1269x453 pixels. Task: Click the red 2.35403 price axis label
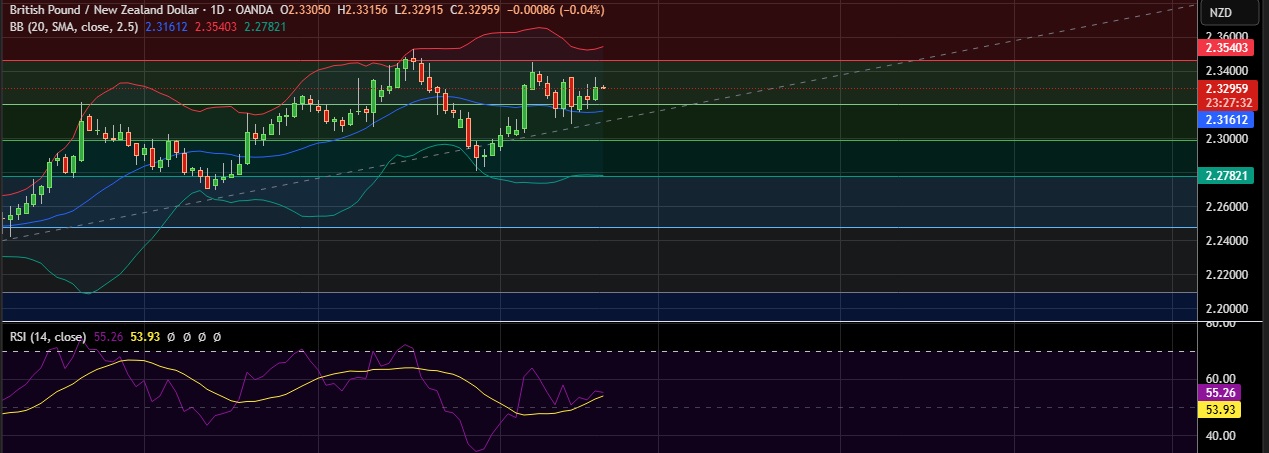coord(1228,47)
